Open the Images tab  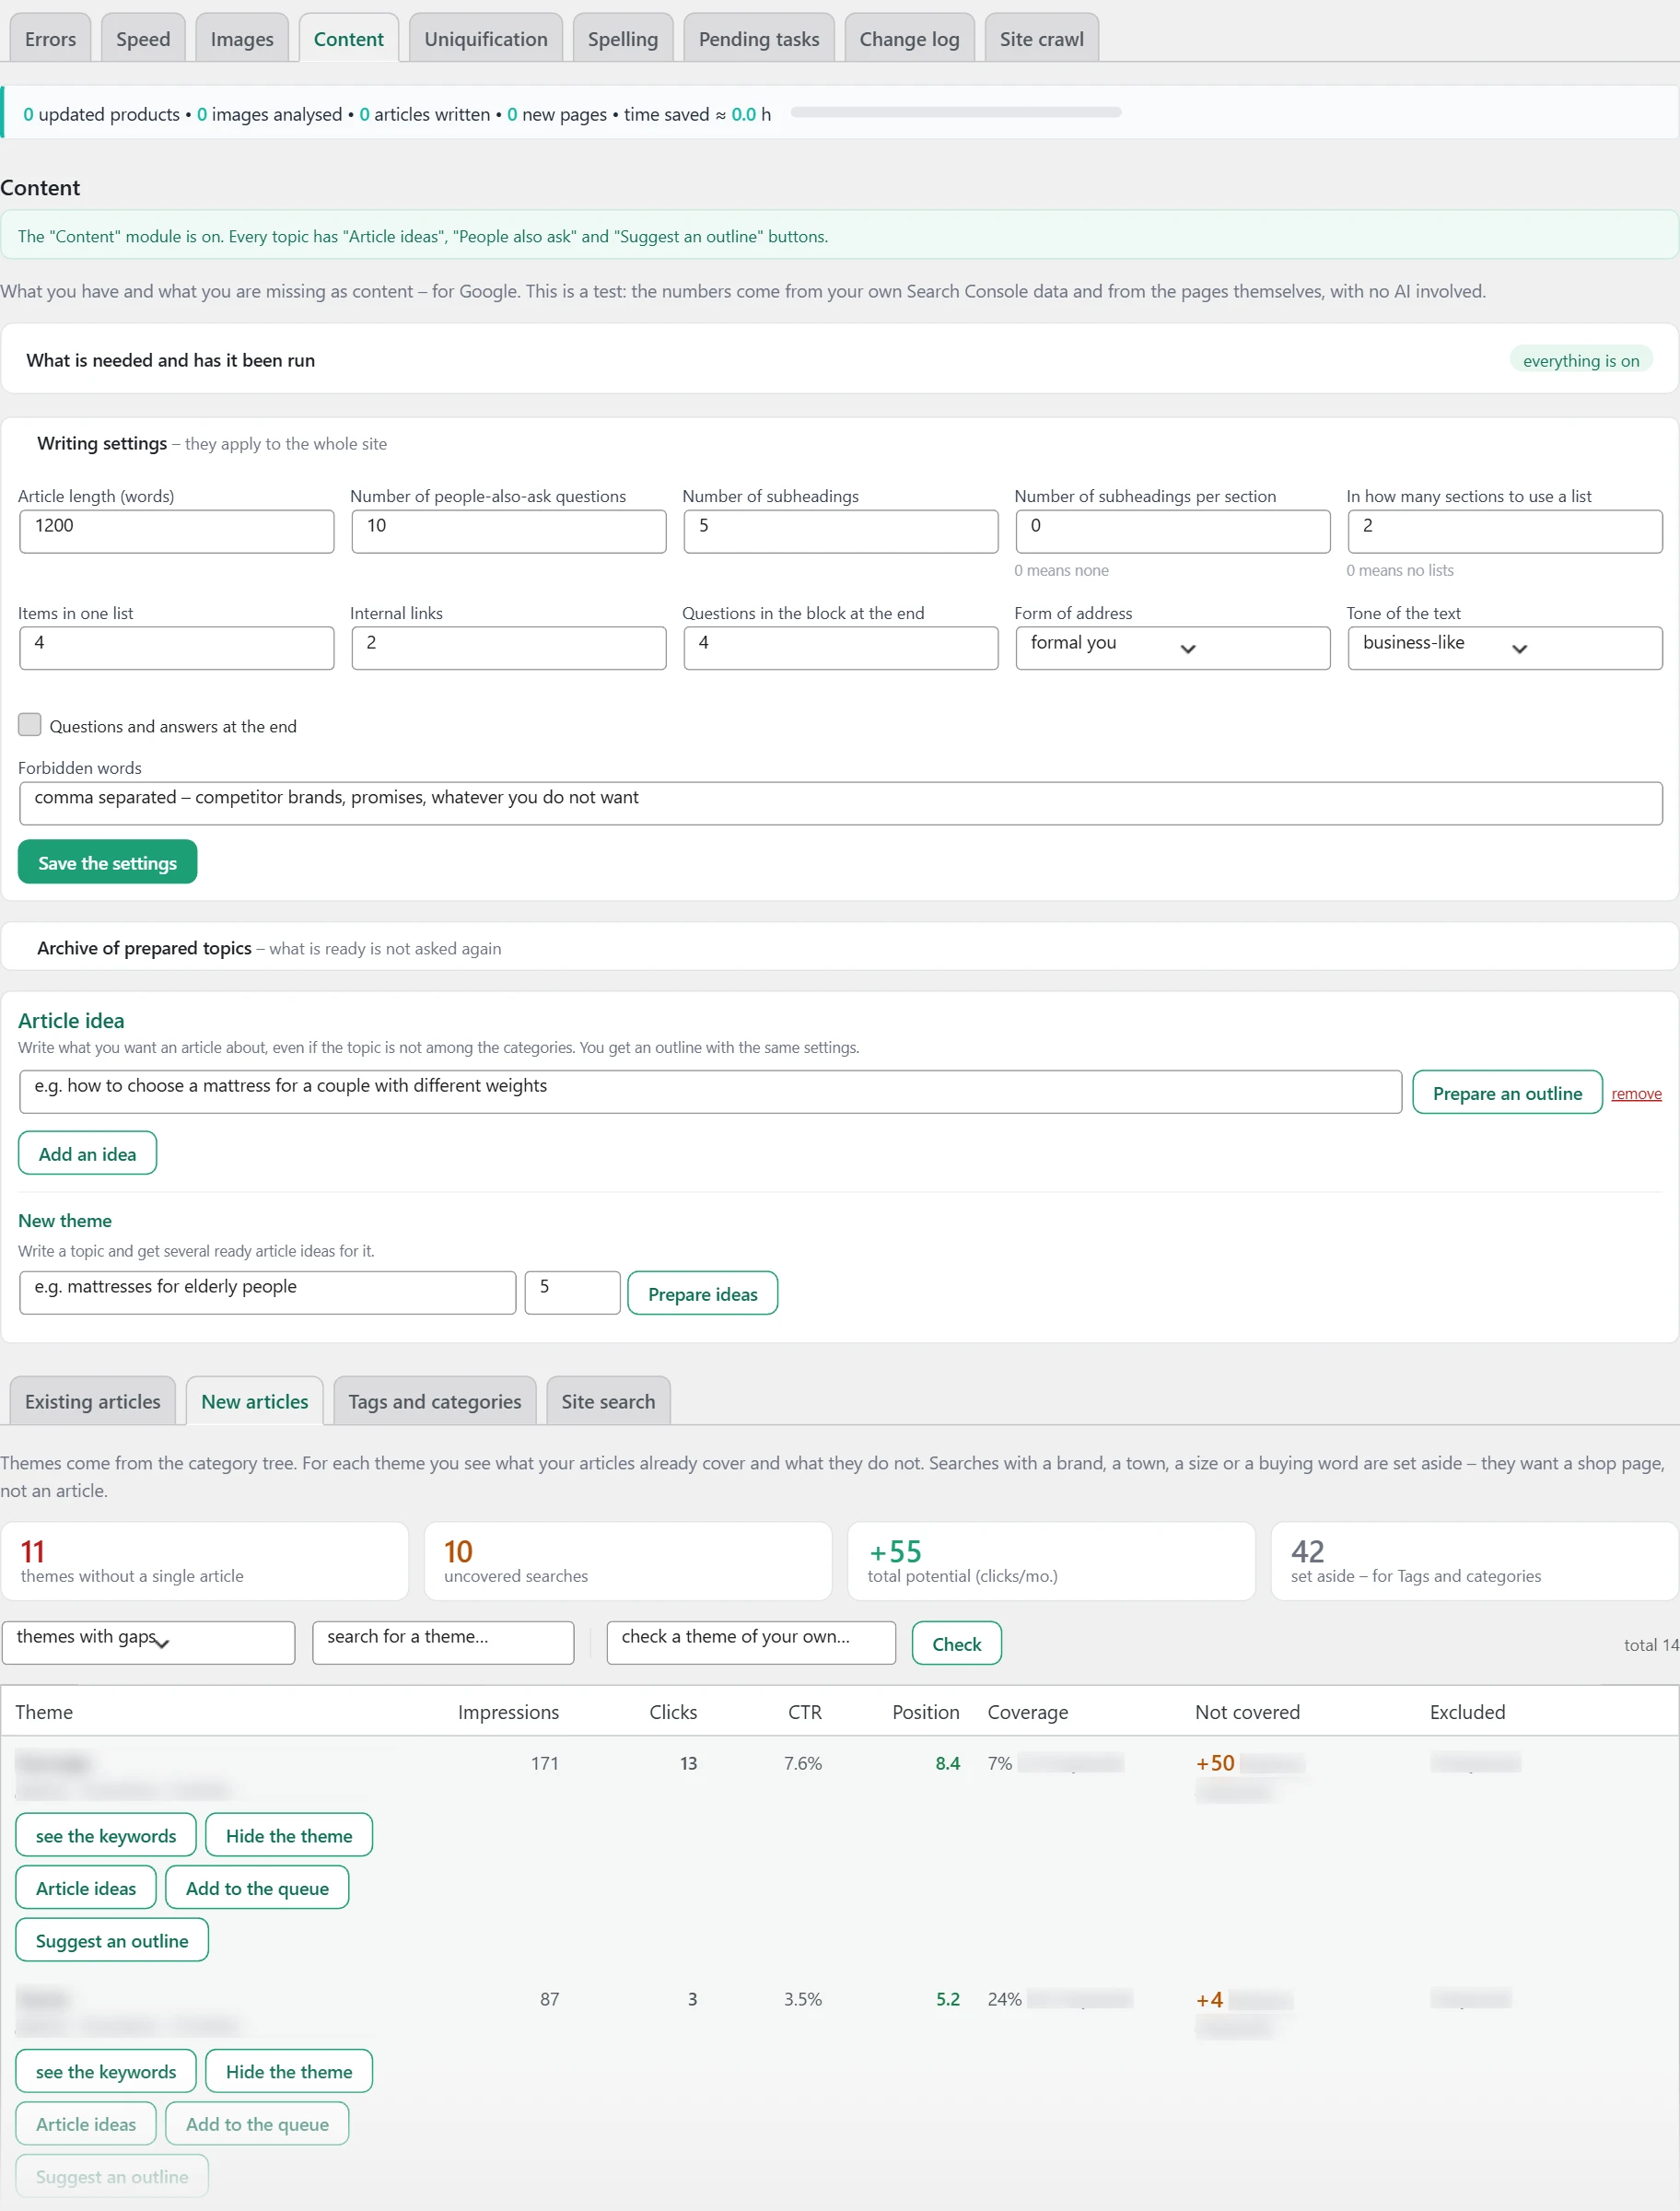[x=242, y=38]
